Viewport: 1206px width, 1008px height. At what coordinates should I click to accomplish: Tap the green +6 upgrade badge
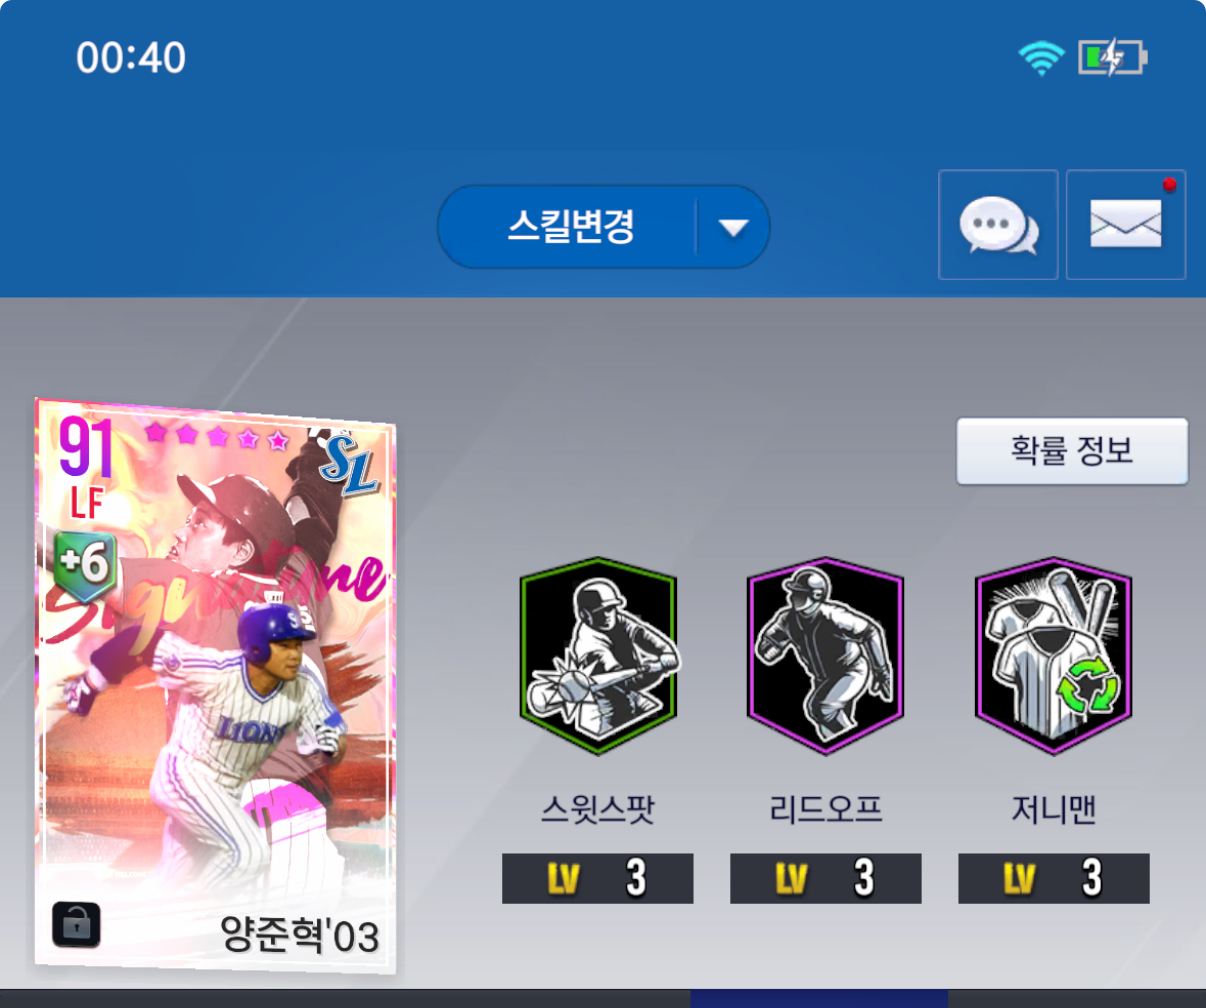pyautogui.click(x=86, y=564)
